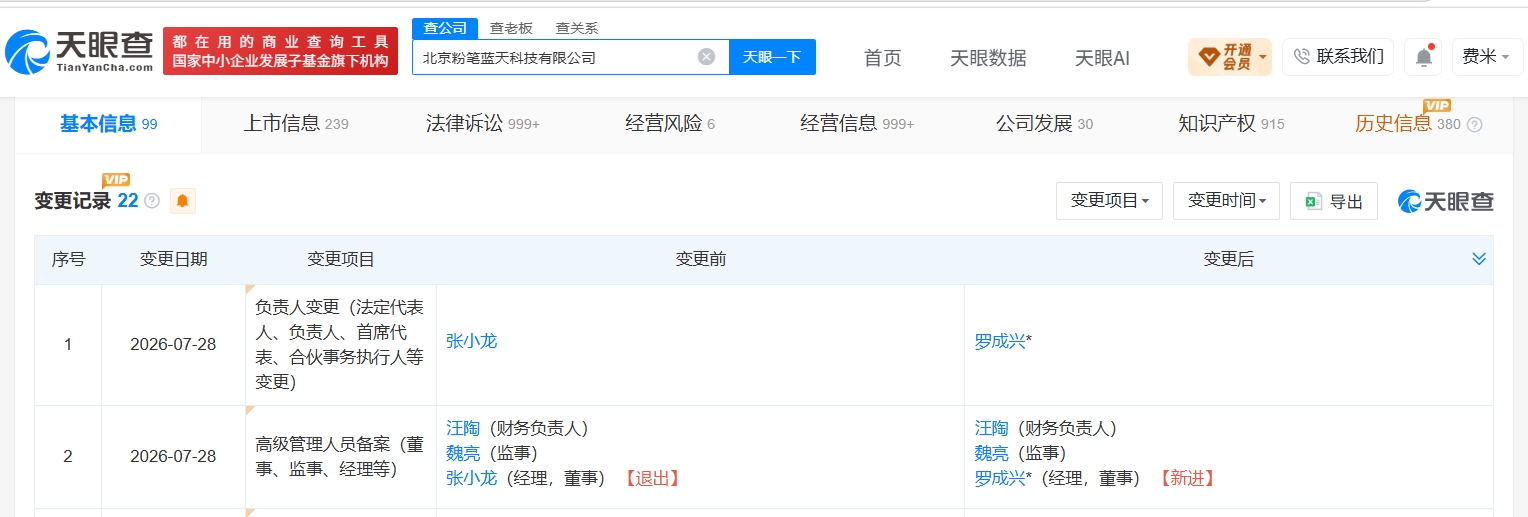Click 天眼一下 search button

pos(772,57)
